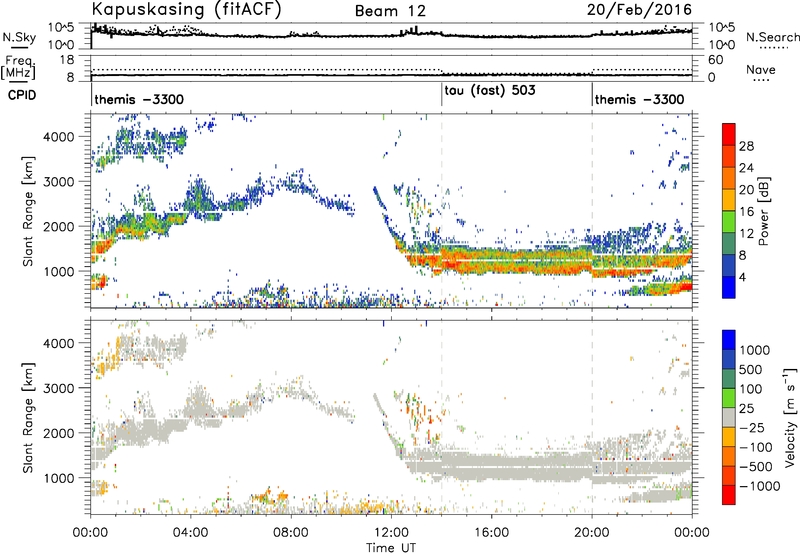Pick the bright blue bottom Power bar swatch

729,288
